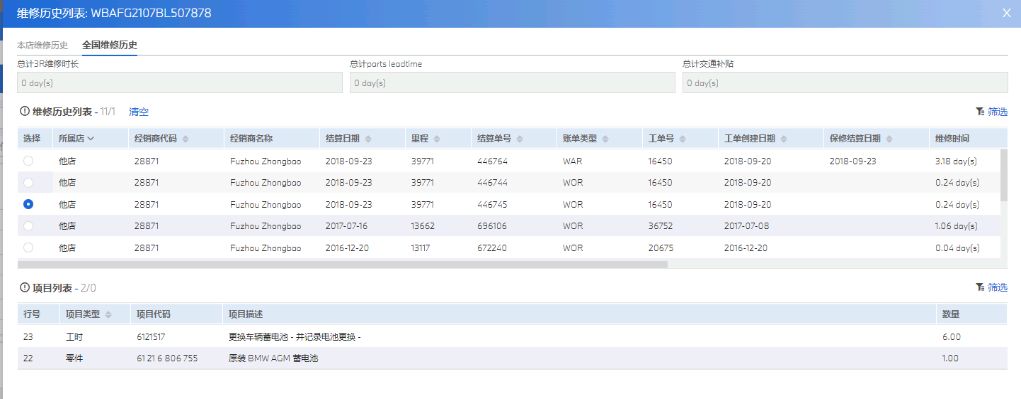Click the WAR bill type cell
The height and width of the screenshot is (399, 1021).
[572, 161]
